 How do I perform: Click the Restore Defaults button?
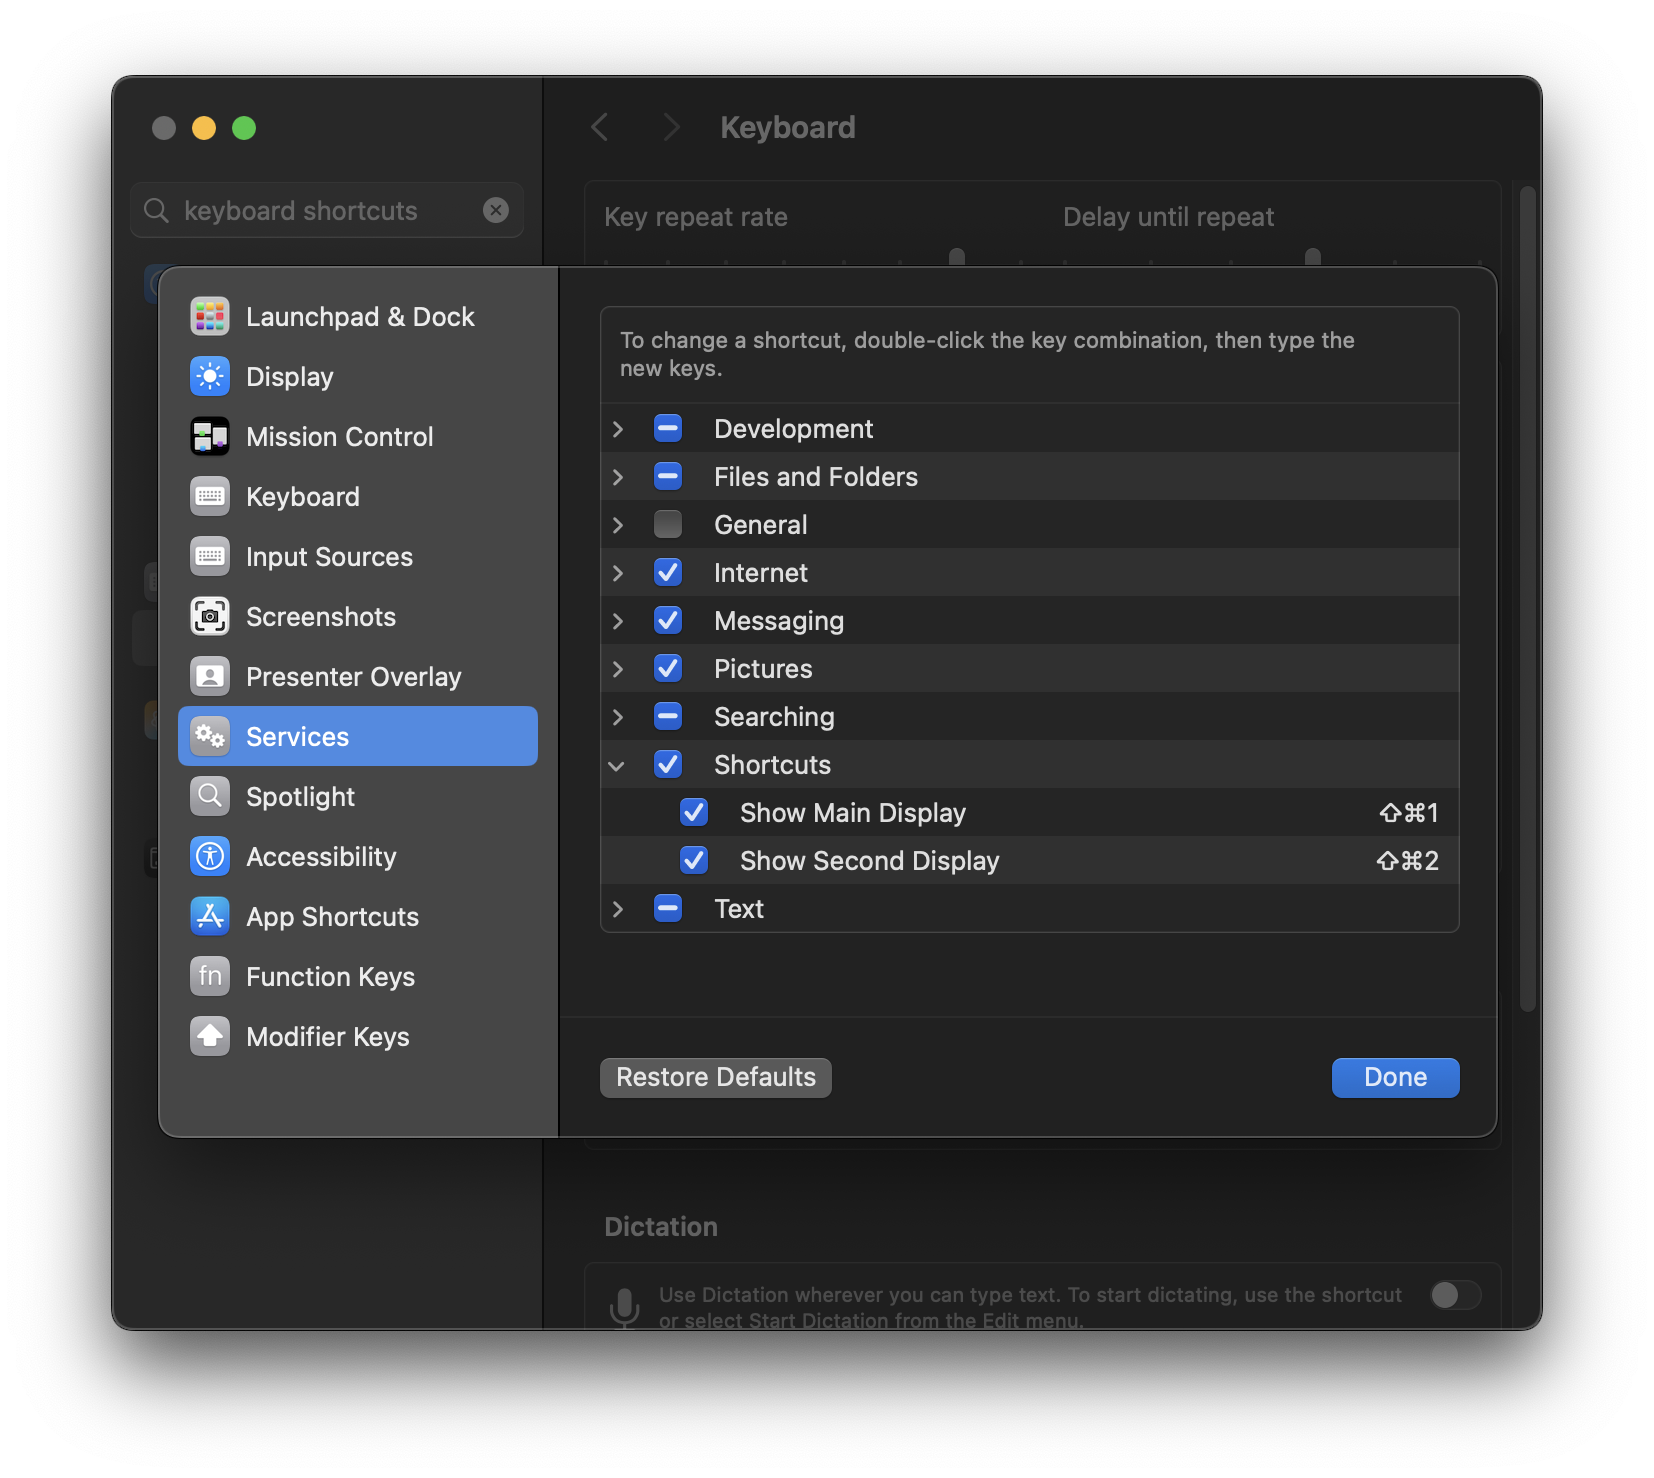point(716,1077)
